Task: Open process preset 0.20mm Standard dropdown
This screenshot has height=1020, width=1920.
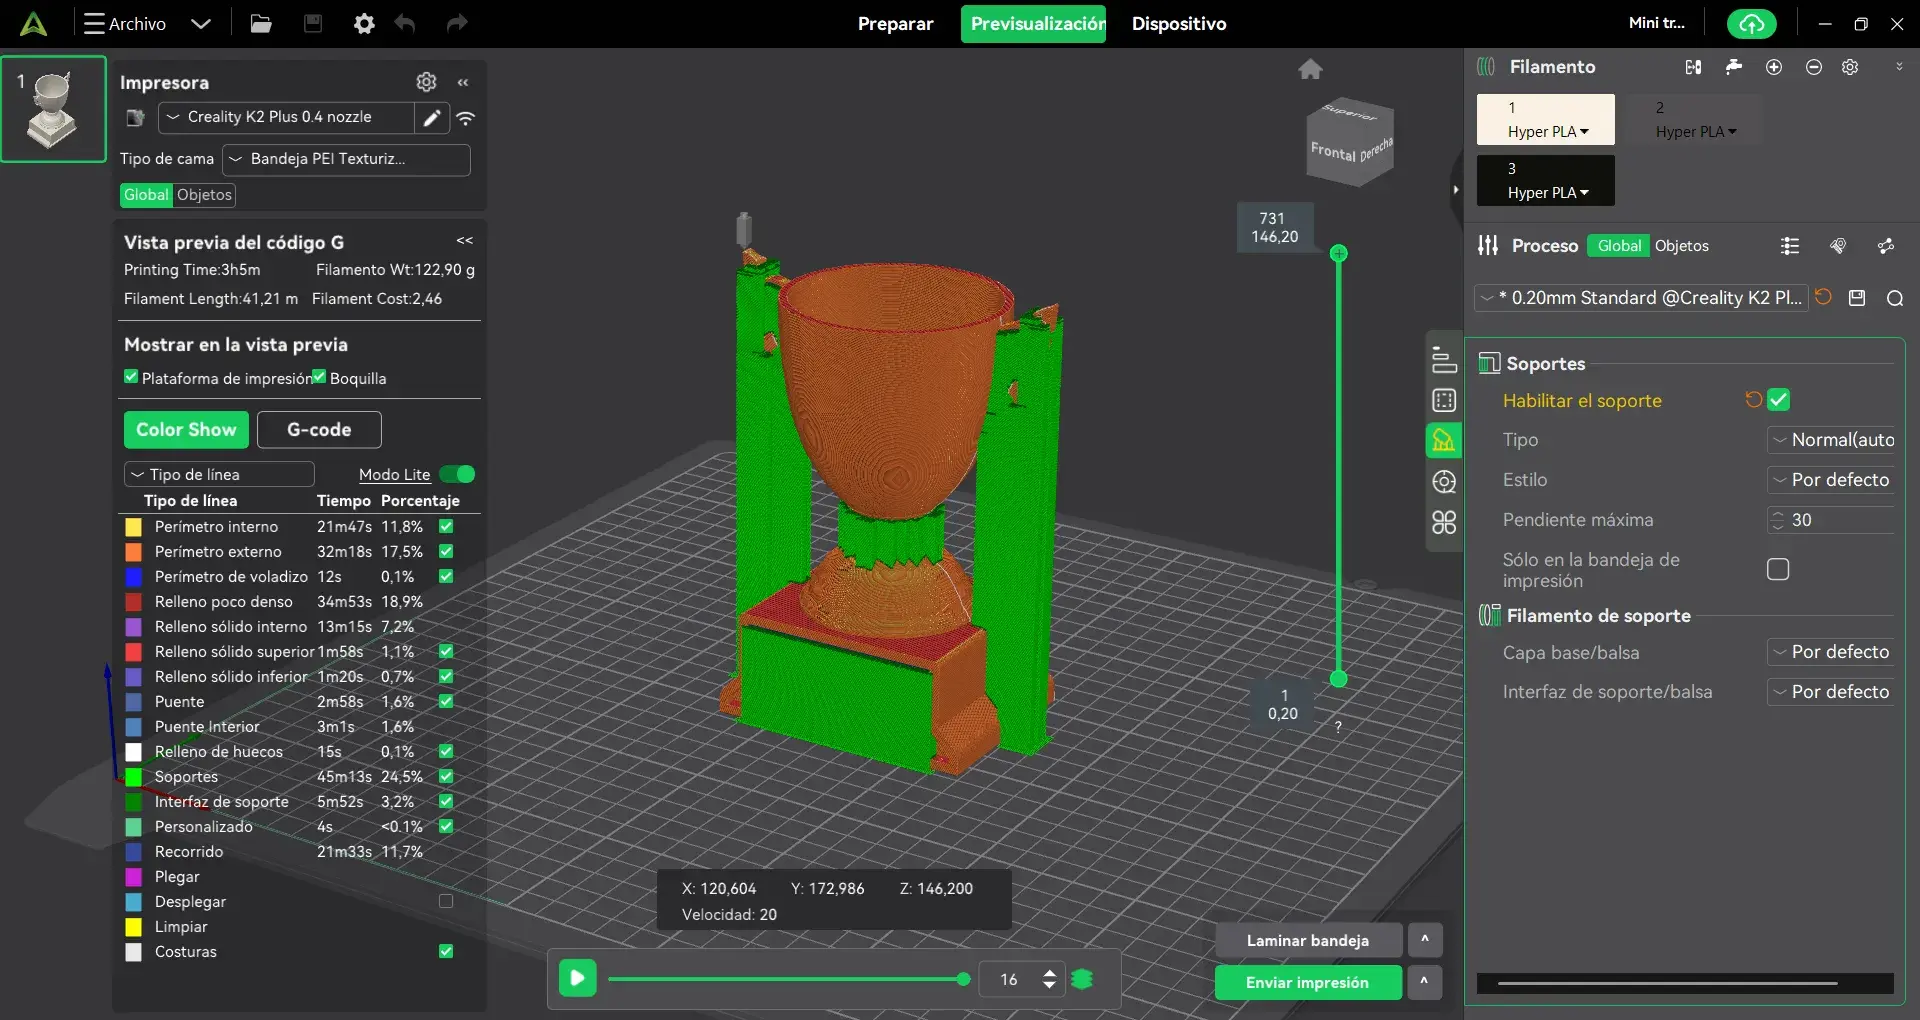Action: point(1641,298)
